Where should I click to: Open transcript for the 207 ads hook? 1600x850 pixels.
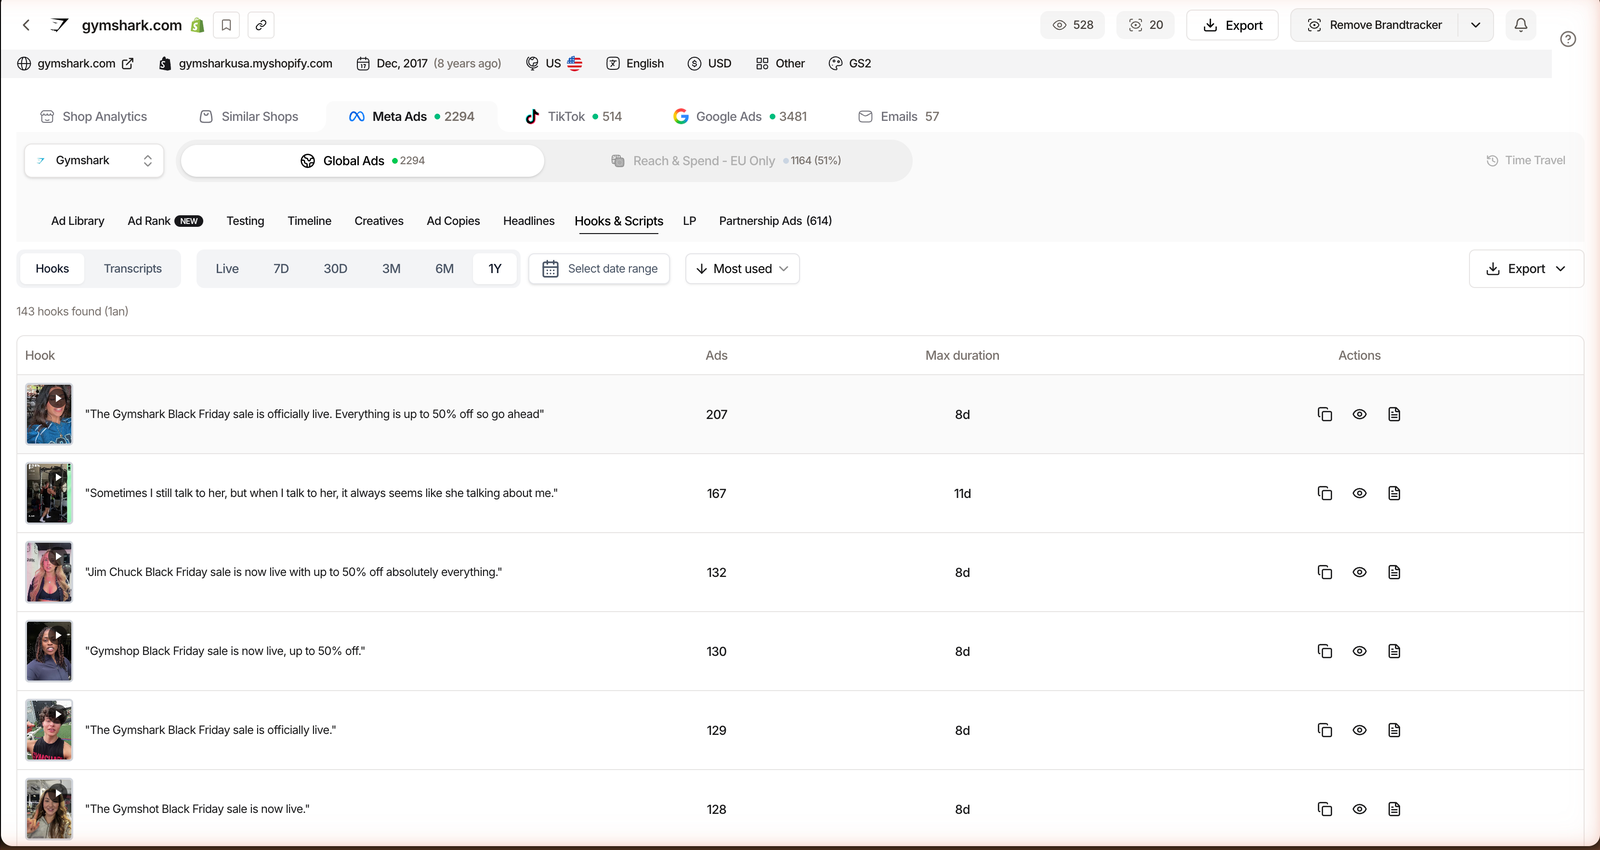click(x=1394, y=414)
